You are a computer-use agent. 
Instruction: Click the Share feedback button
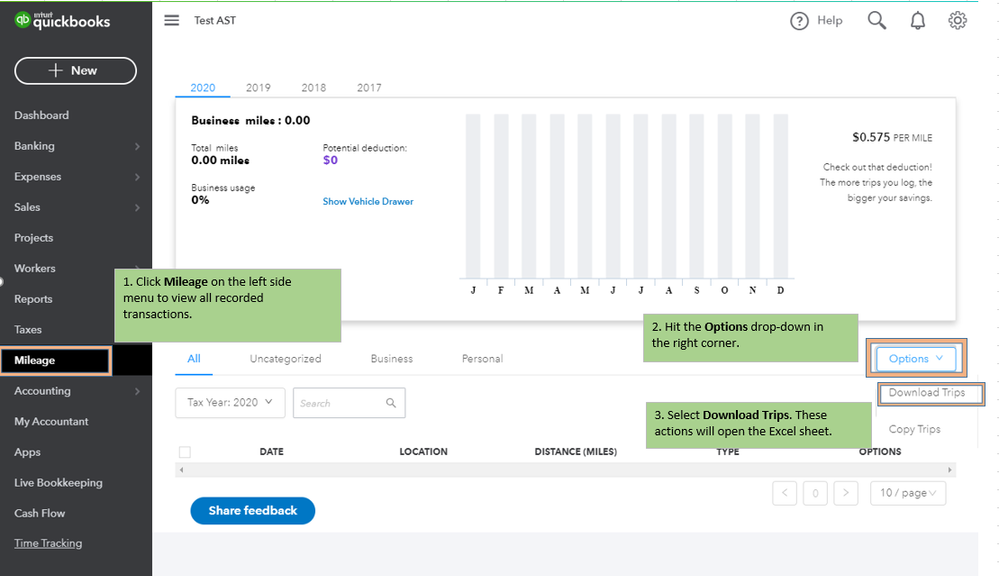[252, 511]
